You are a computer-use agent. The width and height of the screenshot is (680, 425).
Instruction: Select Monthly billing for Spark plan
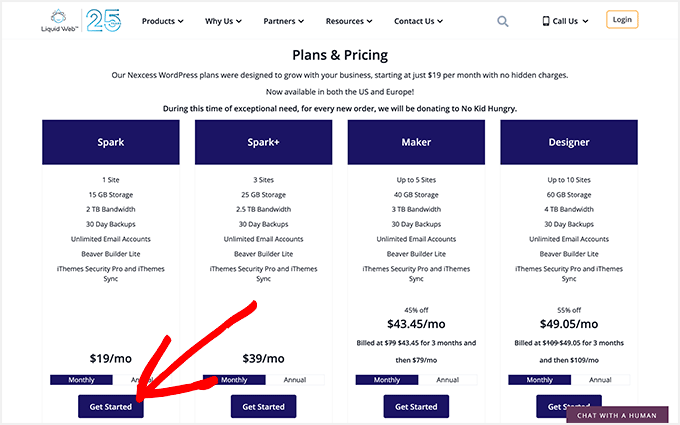[x=74, y=380]
